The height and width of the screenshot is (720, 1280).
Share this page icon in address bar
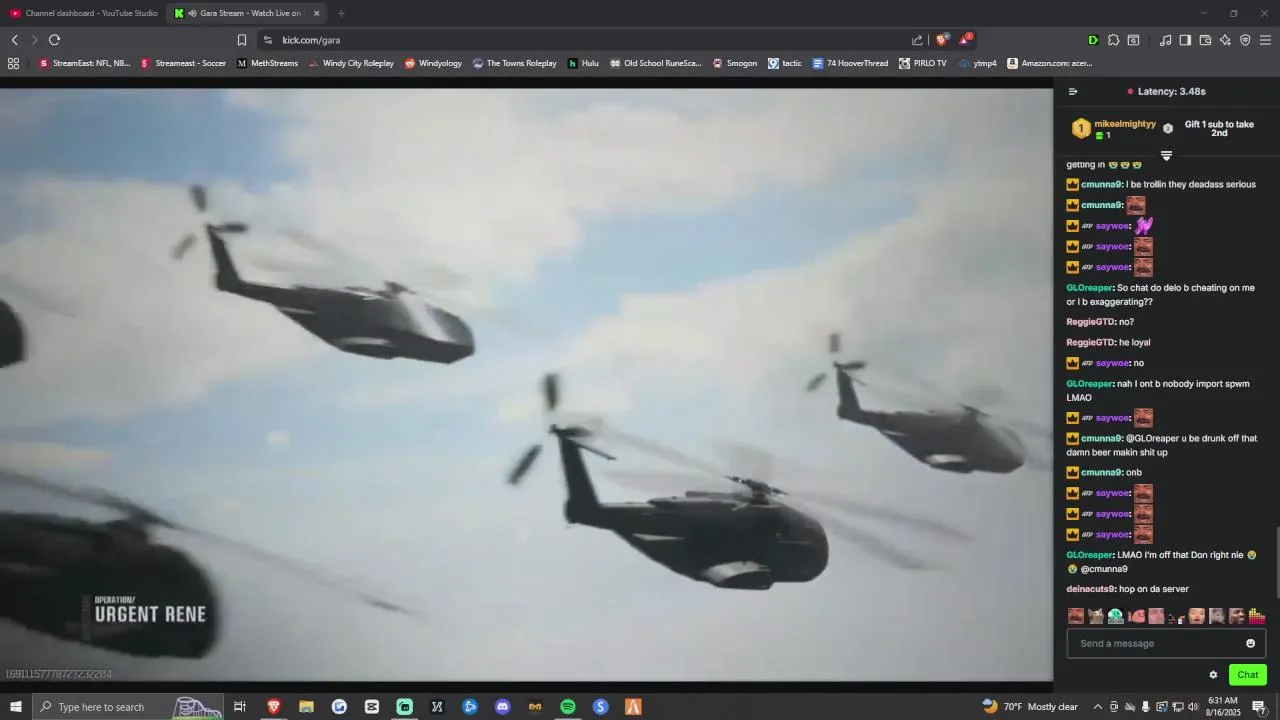pos(917,40)
